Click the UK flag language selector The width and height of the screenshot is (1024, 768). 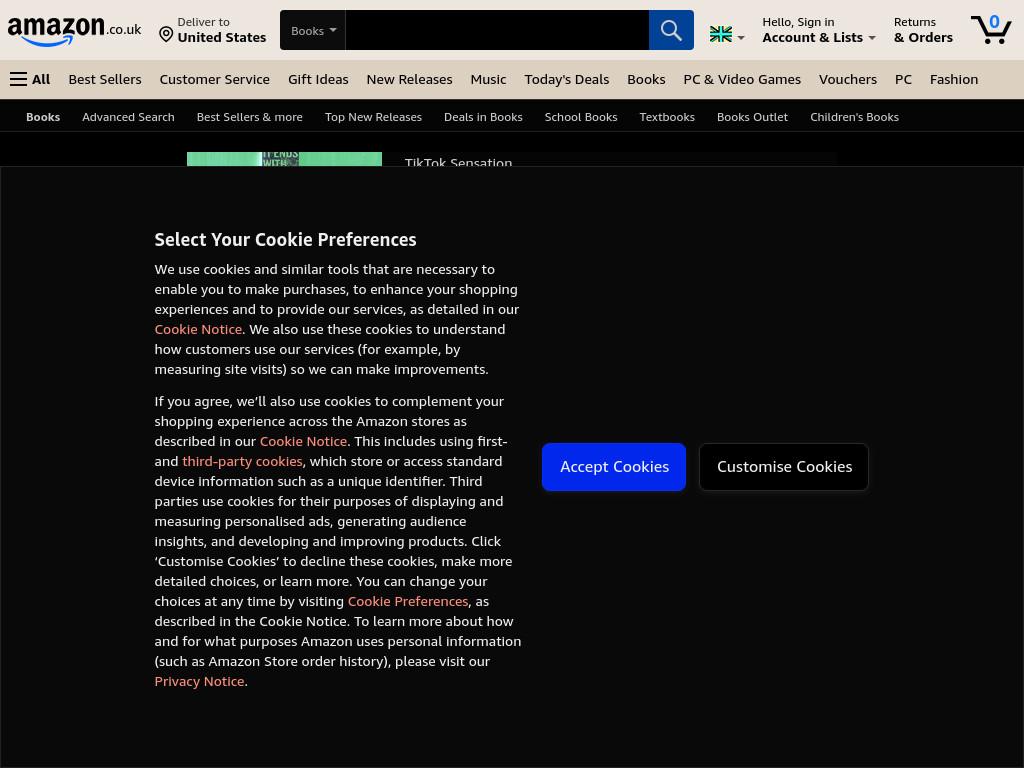727,35
